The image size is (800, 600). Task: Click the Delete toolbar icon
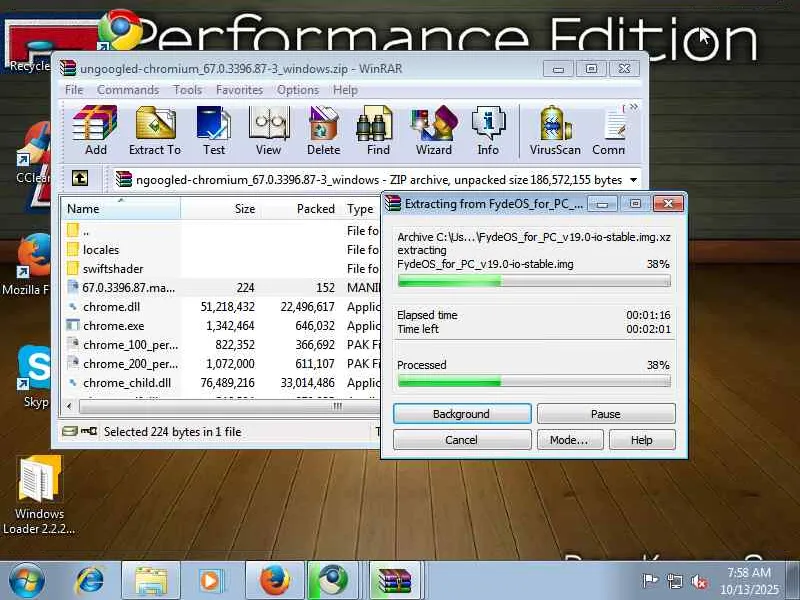[x=323, y=131]
